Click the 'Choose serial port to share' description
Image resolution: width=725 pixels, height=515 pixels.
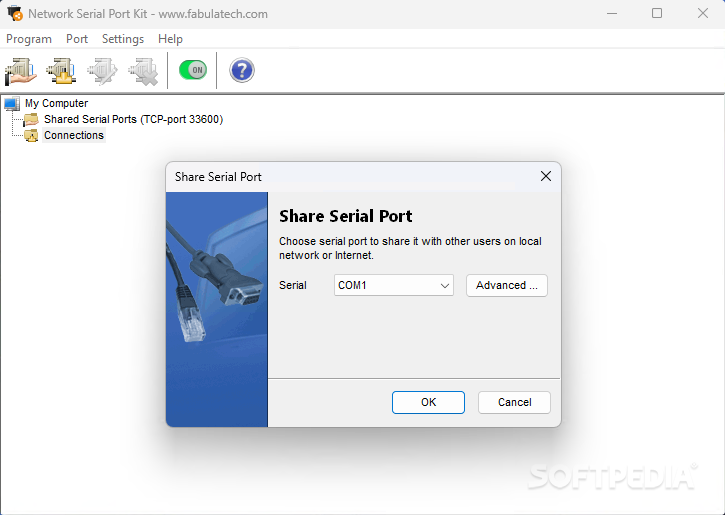point(410,248)
